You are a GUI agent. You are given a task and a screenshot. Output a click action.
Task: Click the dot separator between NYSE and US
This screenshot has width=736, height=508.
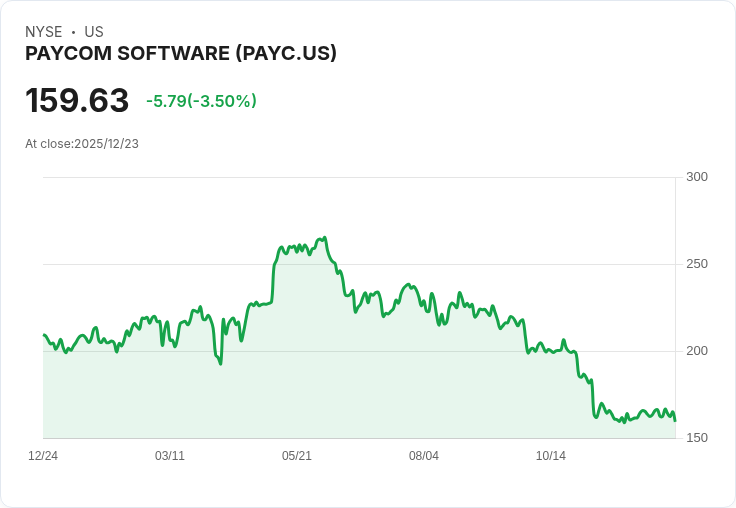tap(73, 32)
